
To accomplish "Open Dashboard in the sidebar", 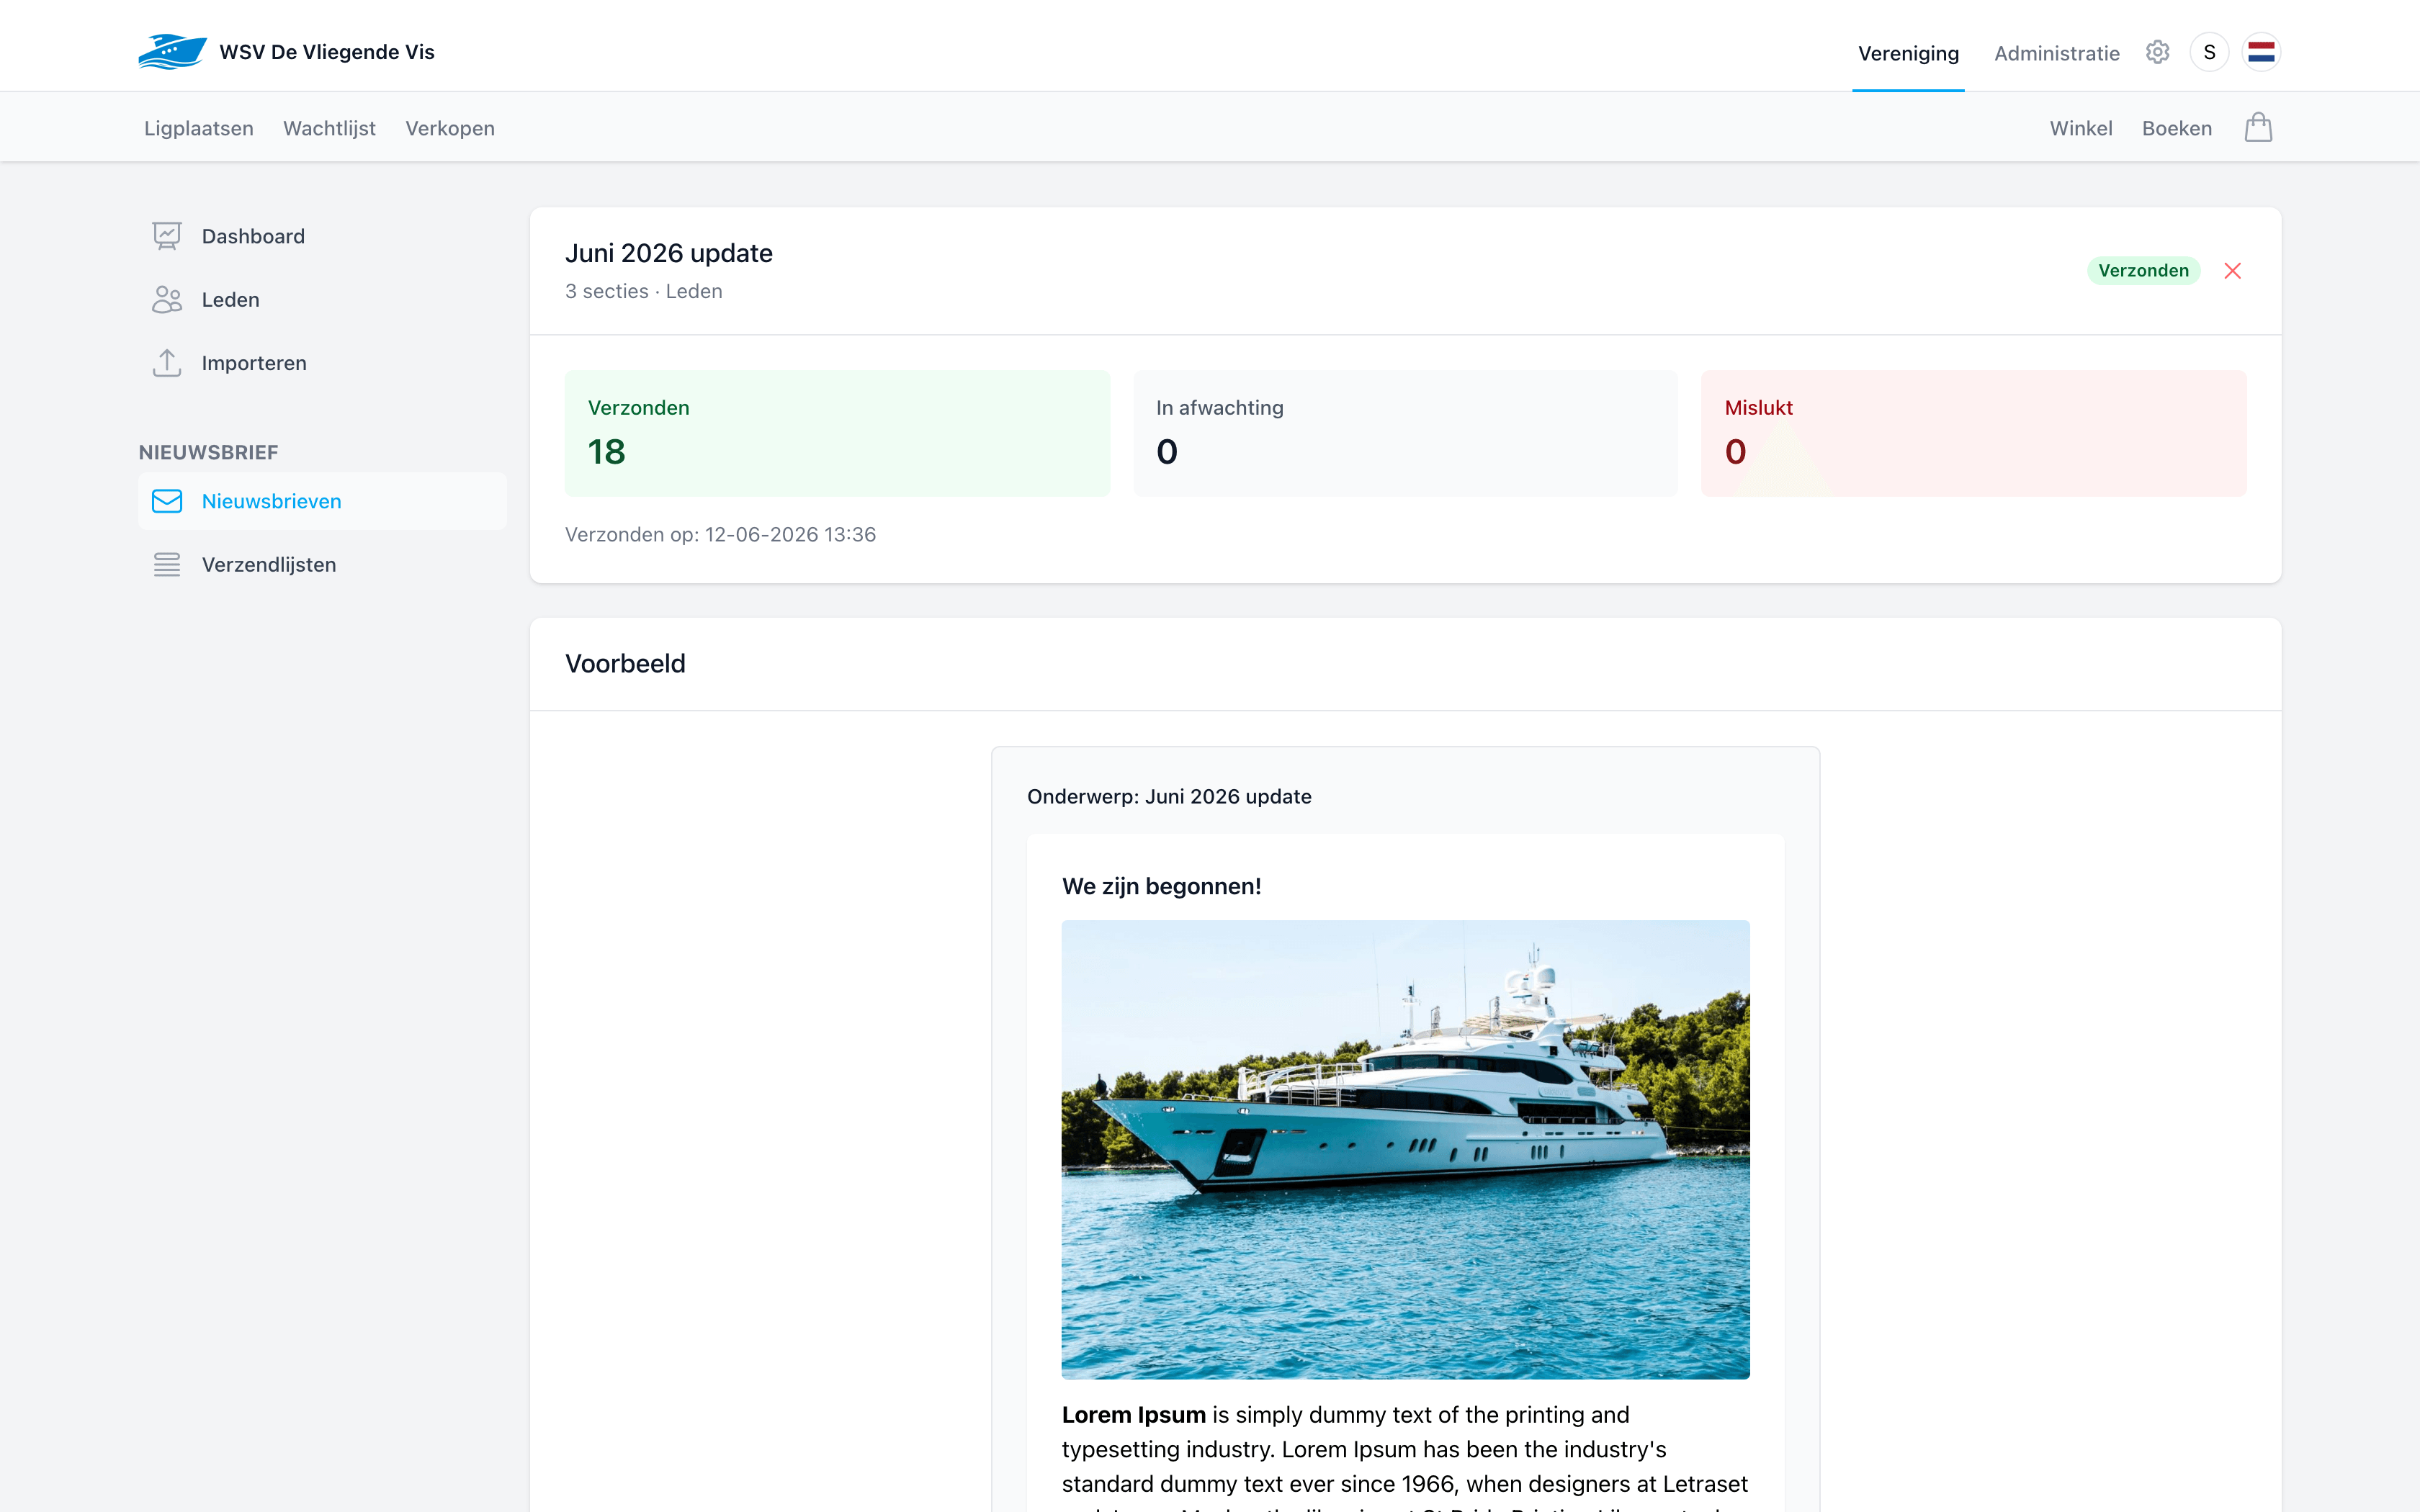I will tap(322, 236).
